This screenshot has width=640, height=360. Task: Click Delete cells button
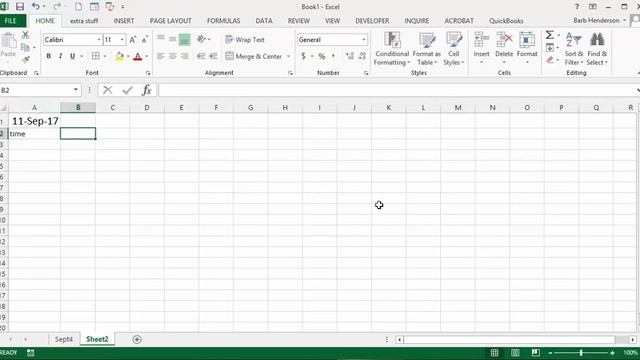(x=504, y=48)
